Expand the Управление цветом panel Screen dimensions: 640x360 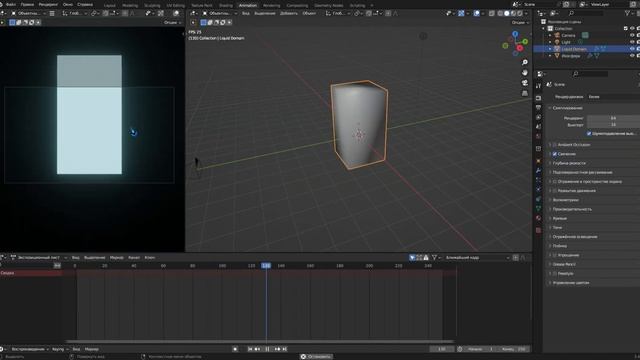(571, 282)
